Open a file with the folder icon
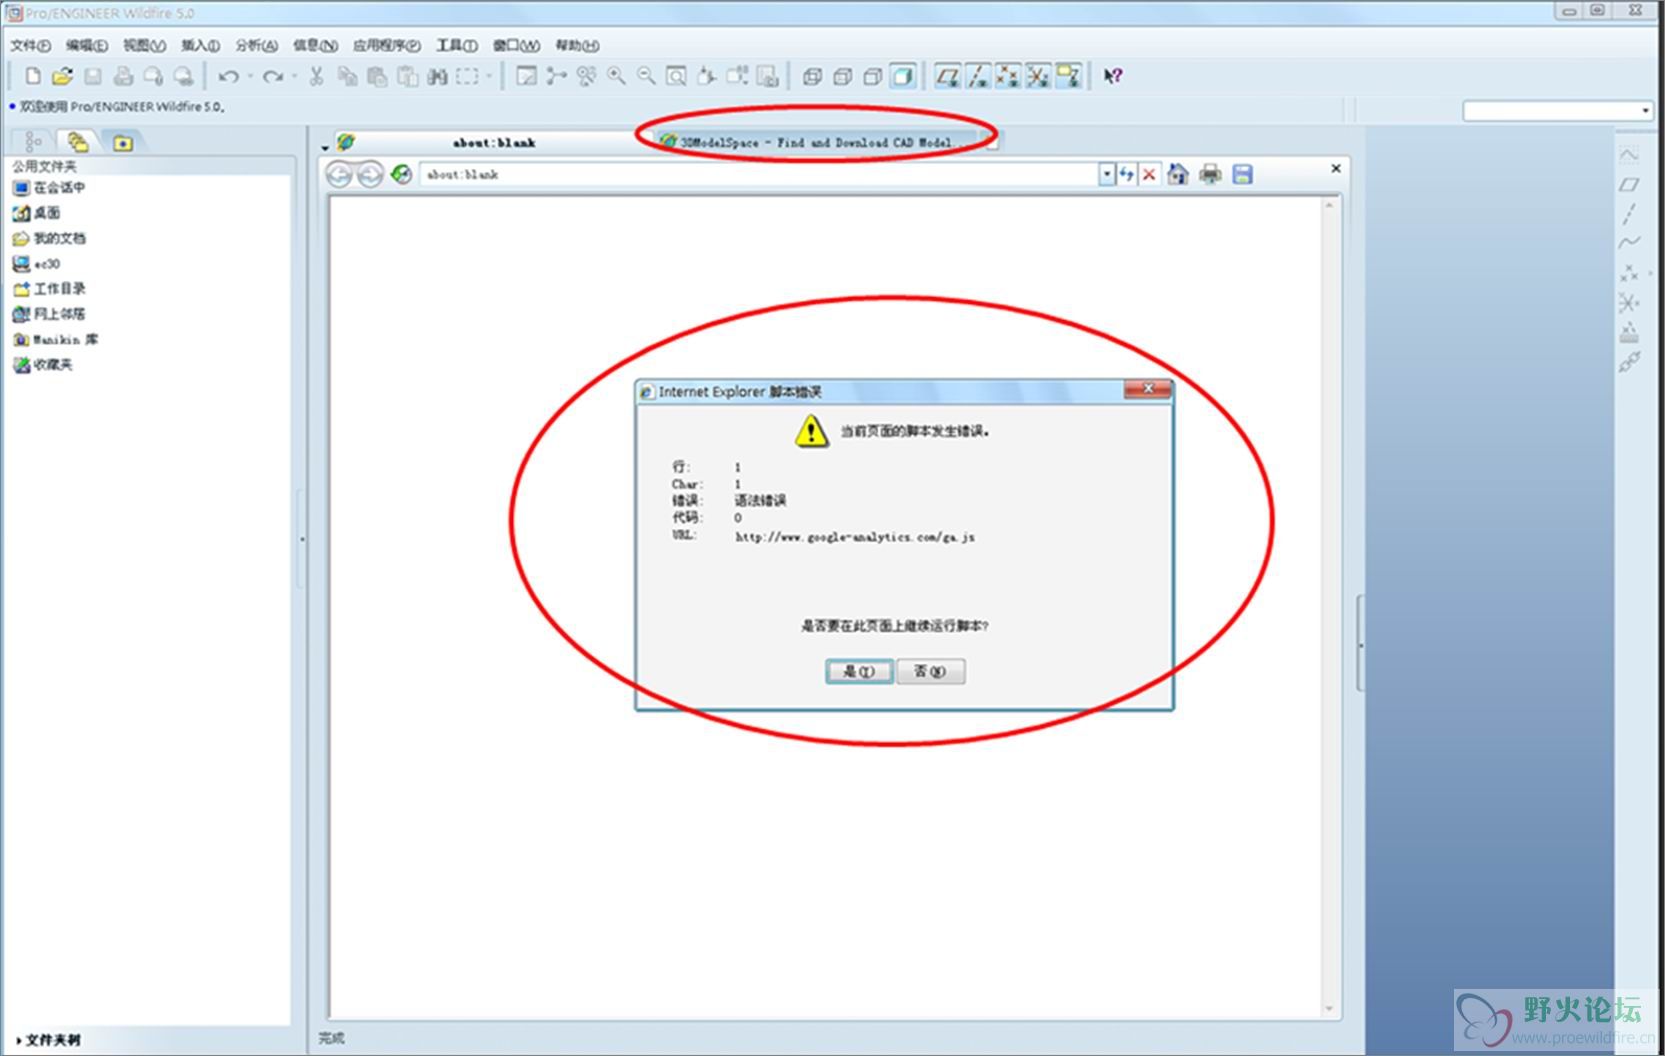 click(62, 76)
